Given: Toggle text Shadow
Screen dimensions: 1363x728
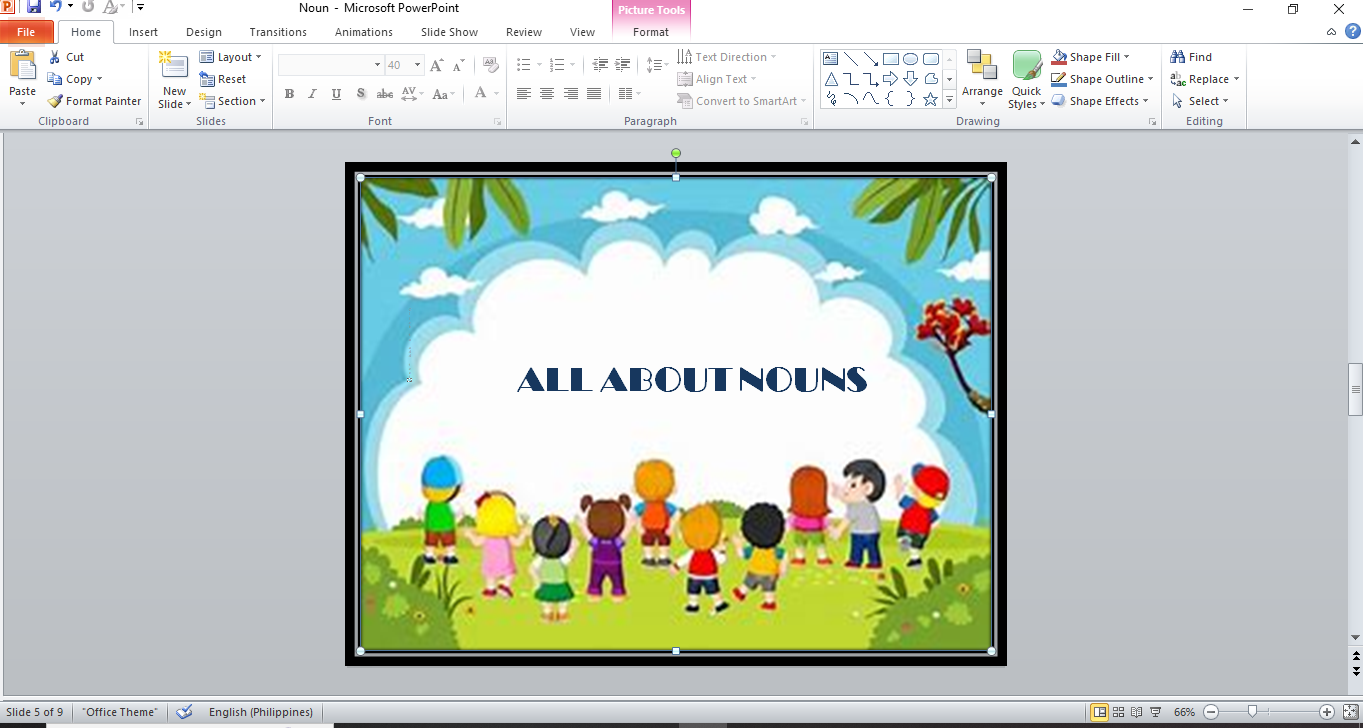Looking at the screenshot, I should [x=360, y=94].
